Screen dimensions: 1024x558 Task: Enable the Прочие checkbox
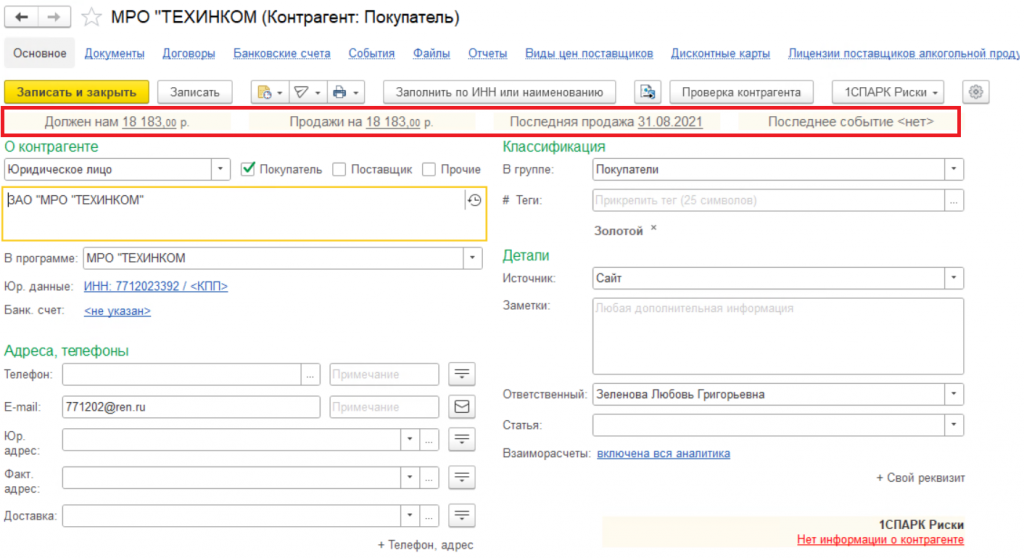pos(429,169)
